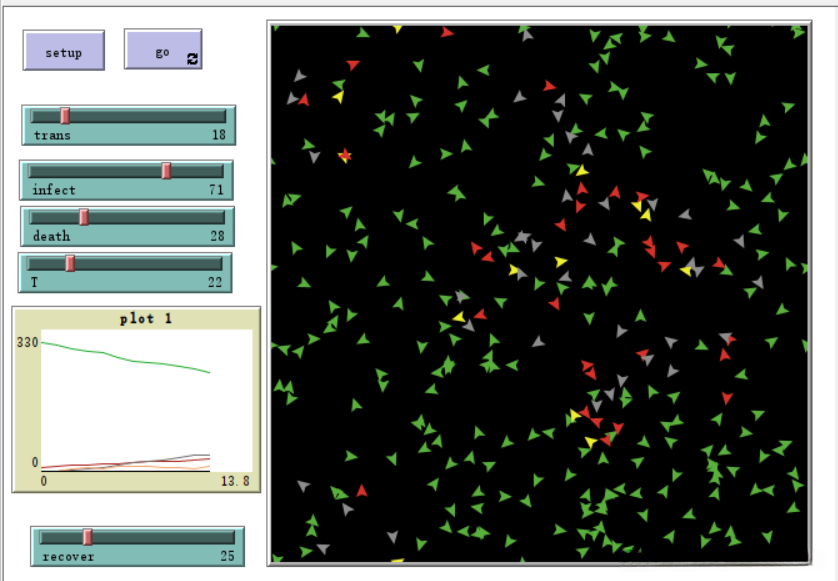Click the recover slider handle
The image size is (838, 581).
88,537
